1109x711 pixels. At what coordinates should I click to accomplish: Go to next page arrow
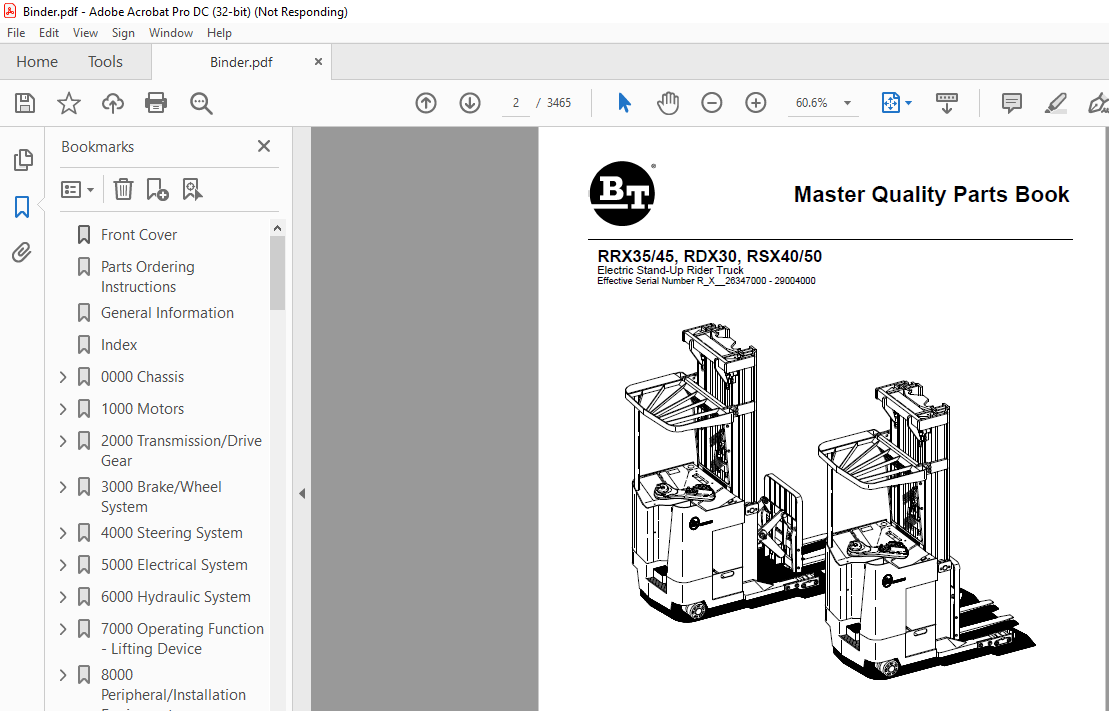coord(470,103)
